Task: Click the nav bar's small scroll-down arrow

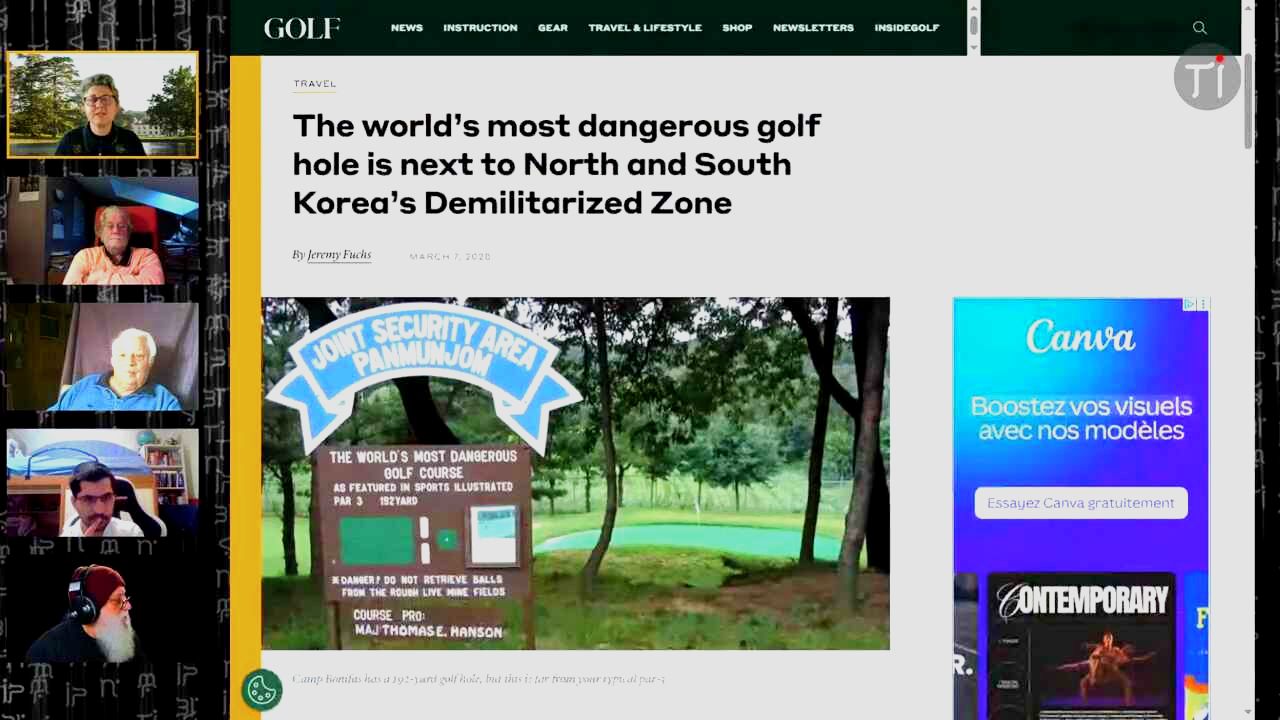Action: 973,46
